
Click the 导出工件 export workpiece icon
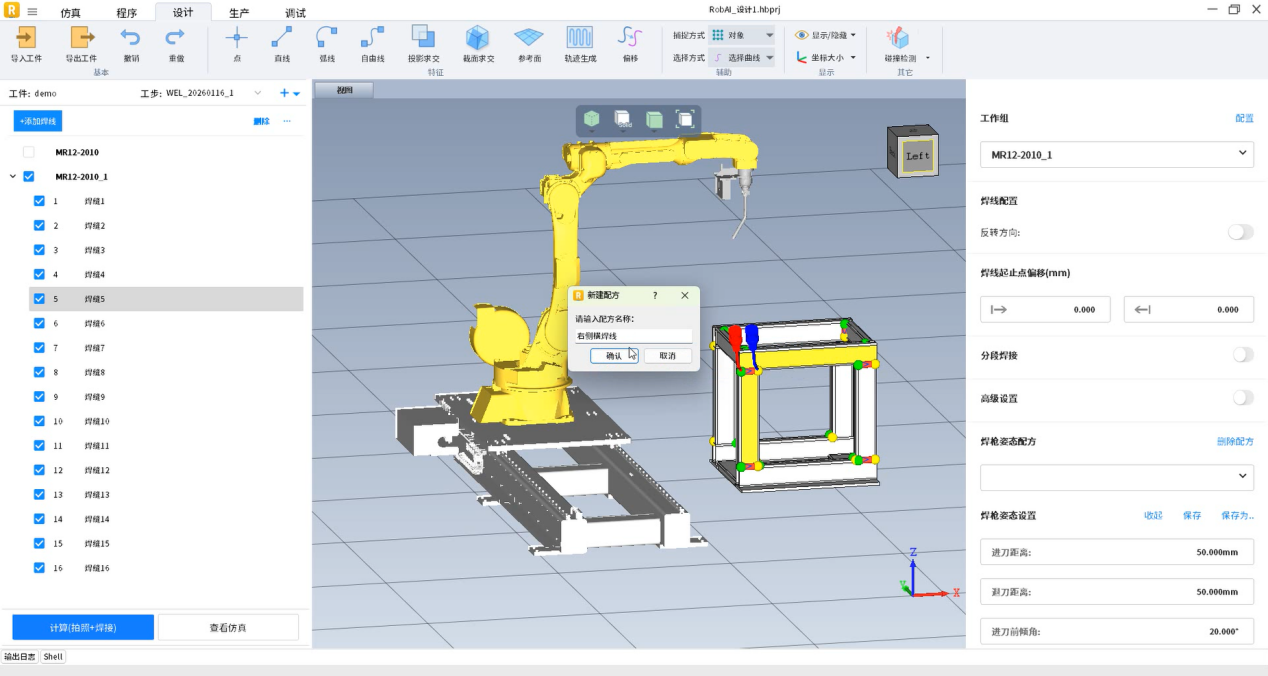pos(81,39)
